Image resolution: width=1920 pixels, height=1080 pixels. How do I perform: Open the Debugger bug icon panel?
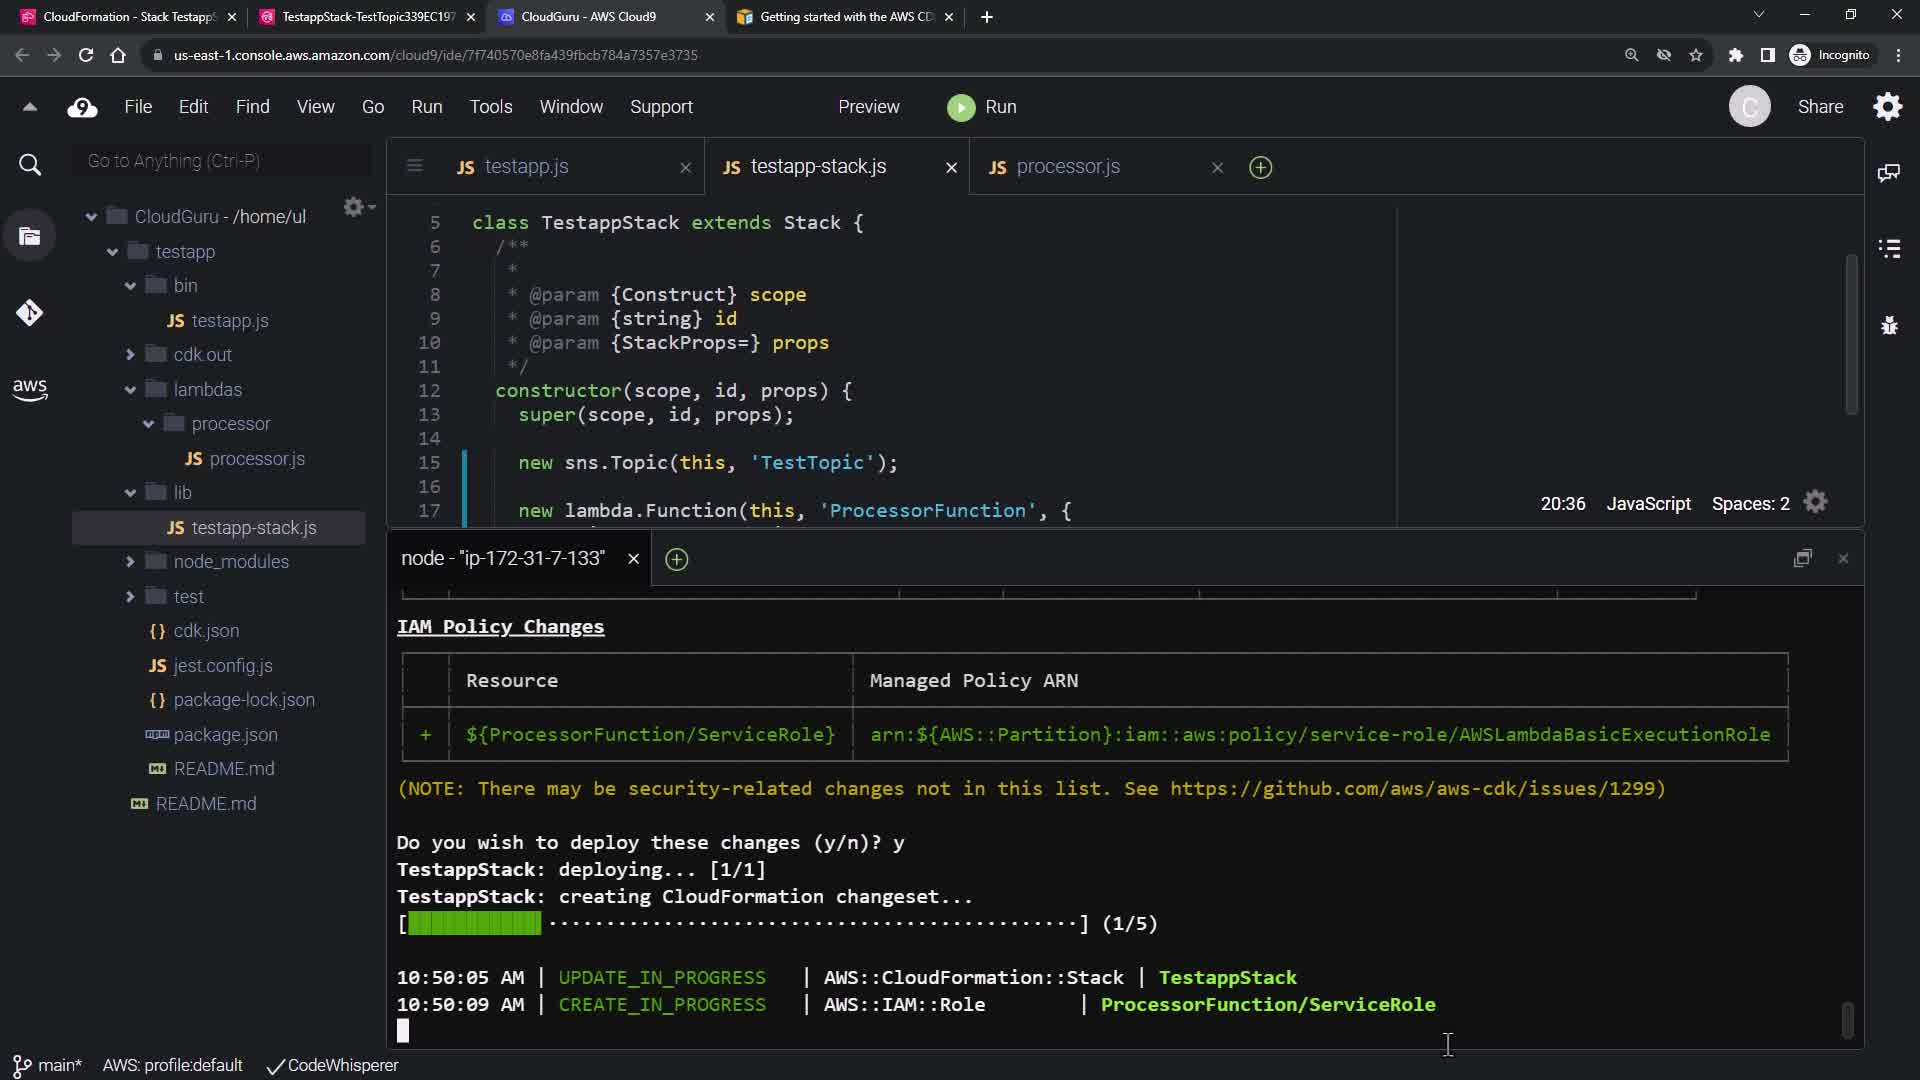(x=1889, y=325)
